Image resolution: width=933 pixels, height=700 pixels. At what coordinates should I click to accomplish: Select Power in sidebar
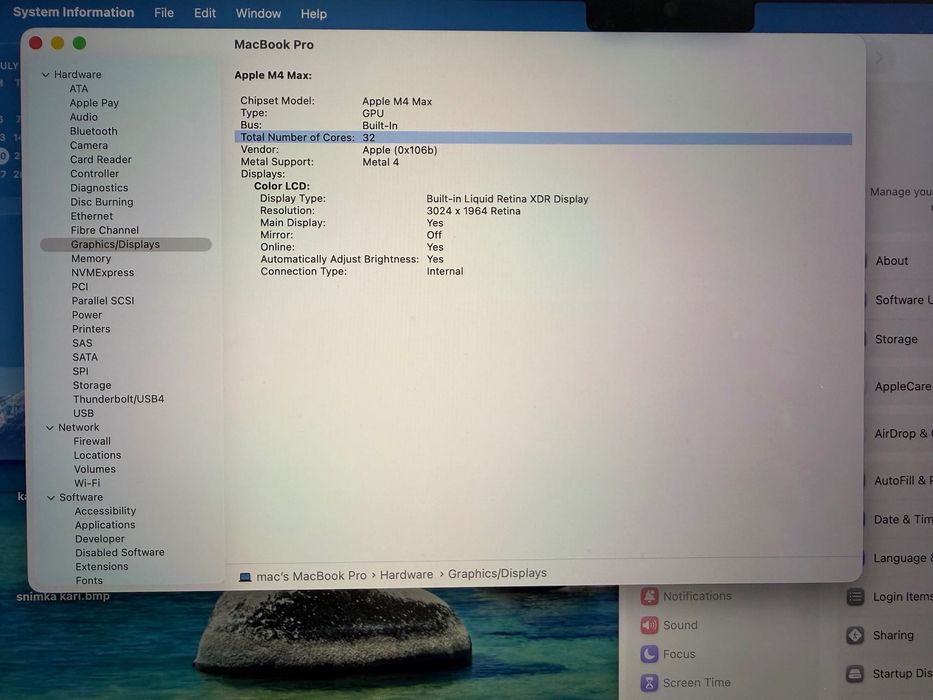point(87,315)
